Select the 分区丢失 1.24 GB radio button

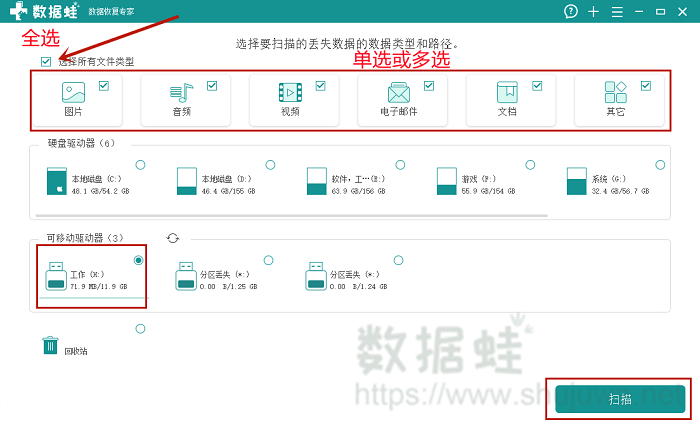coord(399,260)
